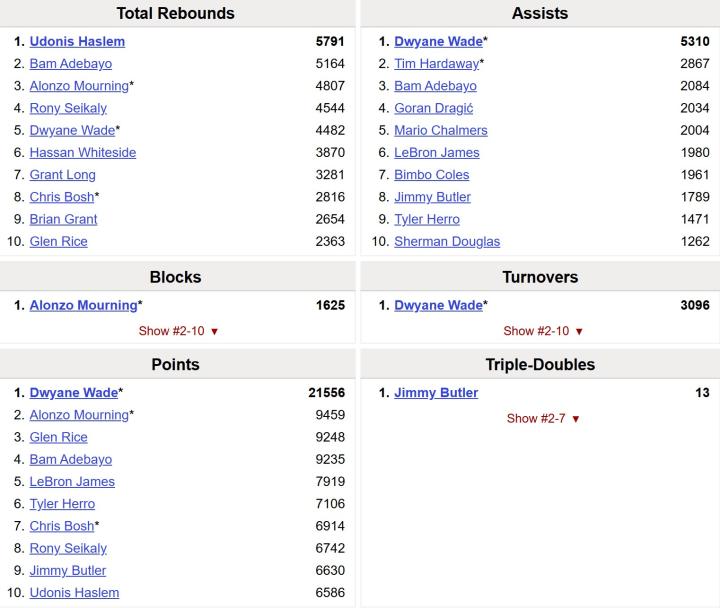Open Hassan Whiteside player page
Image resolution: width=720 pixels, height=608 pixels.
click(82, 153)
